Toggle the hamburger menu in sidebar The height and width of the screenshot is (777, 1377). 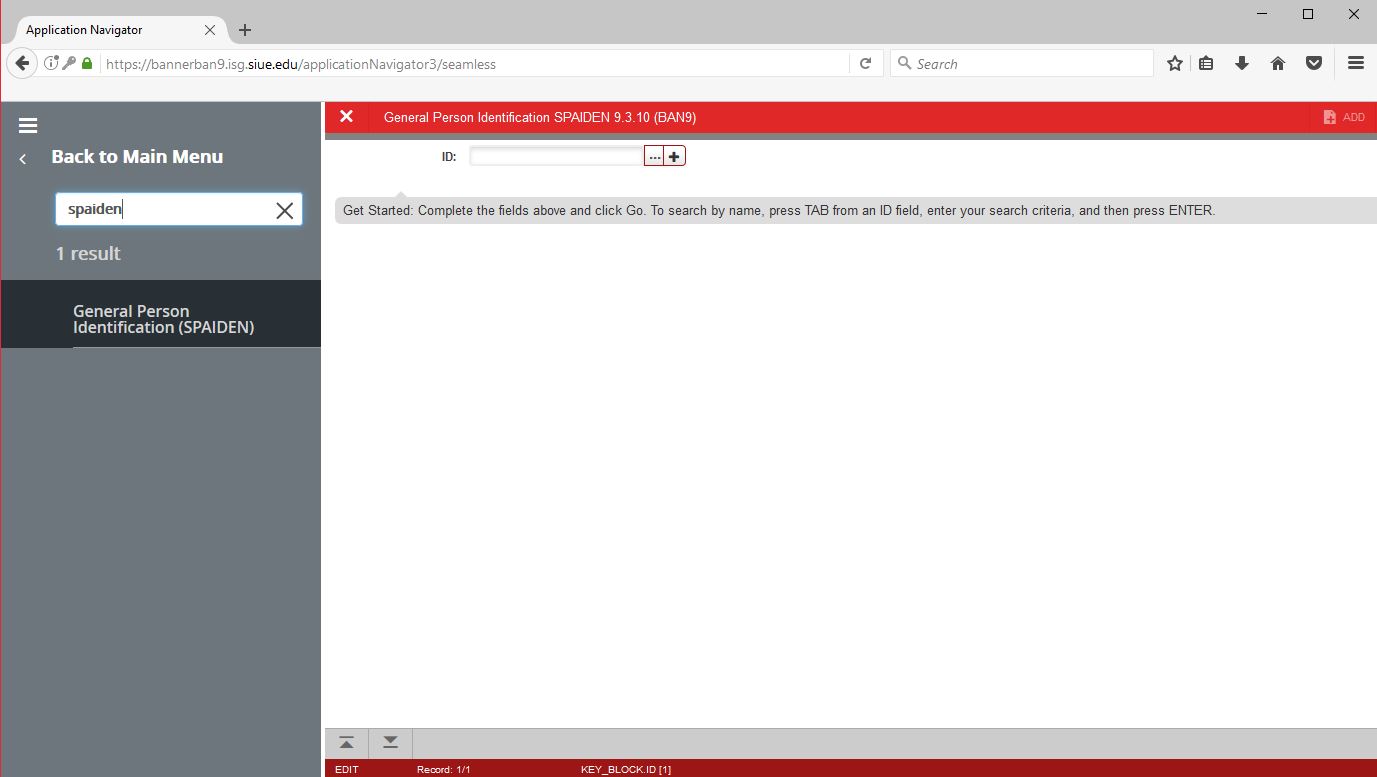tap(28, 126)
